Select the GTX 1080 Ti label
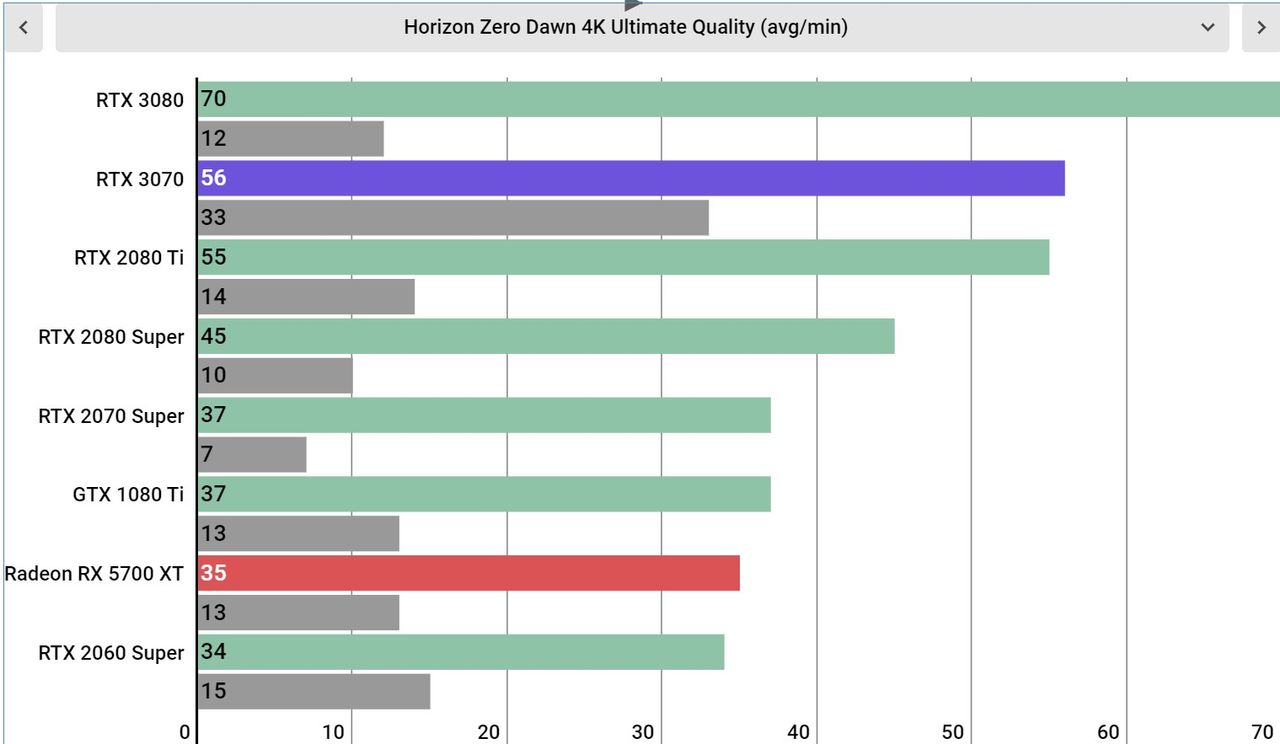This screenshot has width=1280, height=744. (x=128, y=494)
